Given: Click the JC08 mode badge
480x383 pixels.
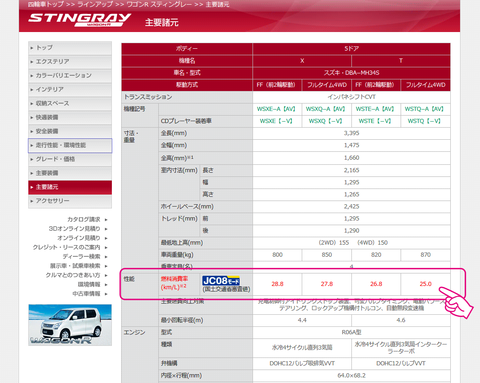Looking at the screenshot, I should pyautogui.click(x=221, y=281).
